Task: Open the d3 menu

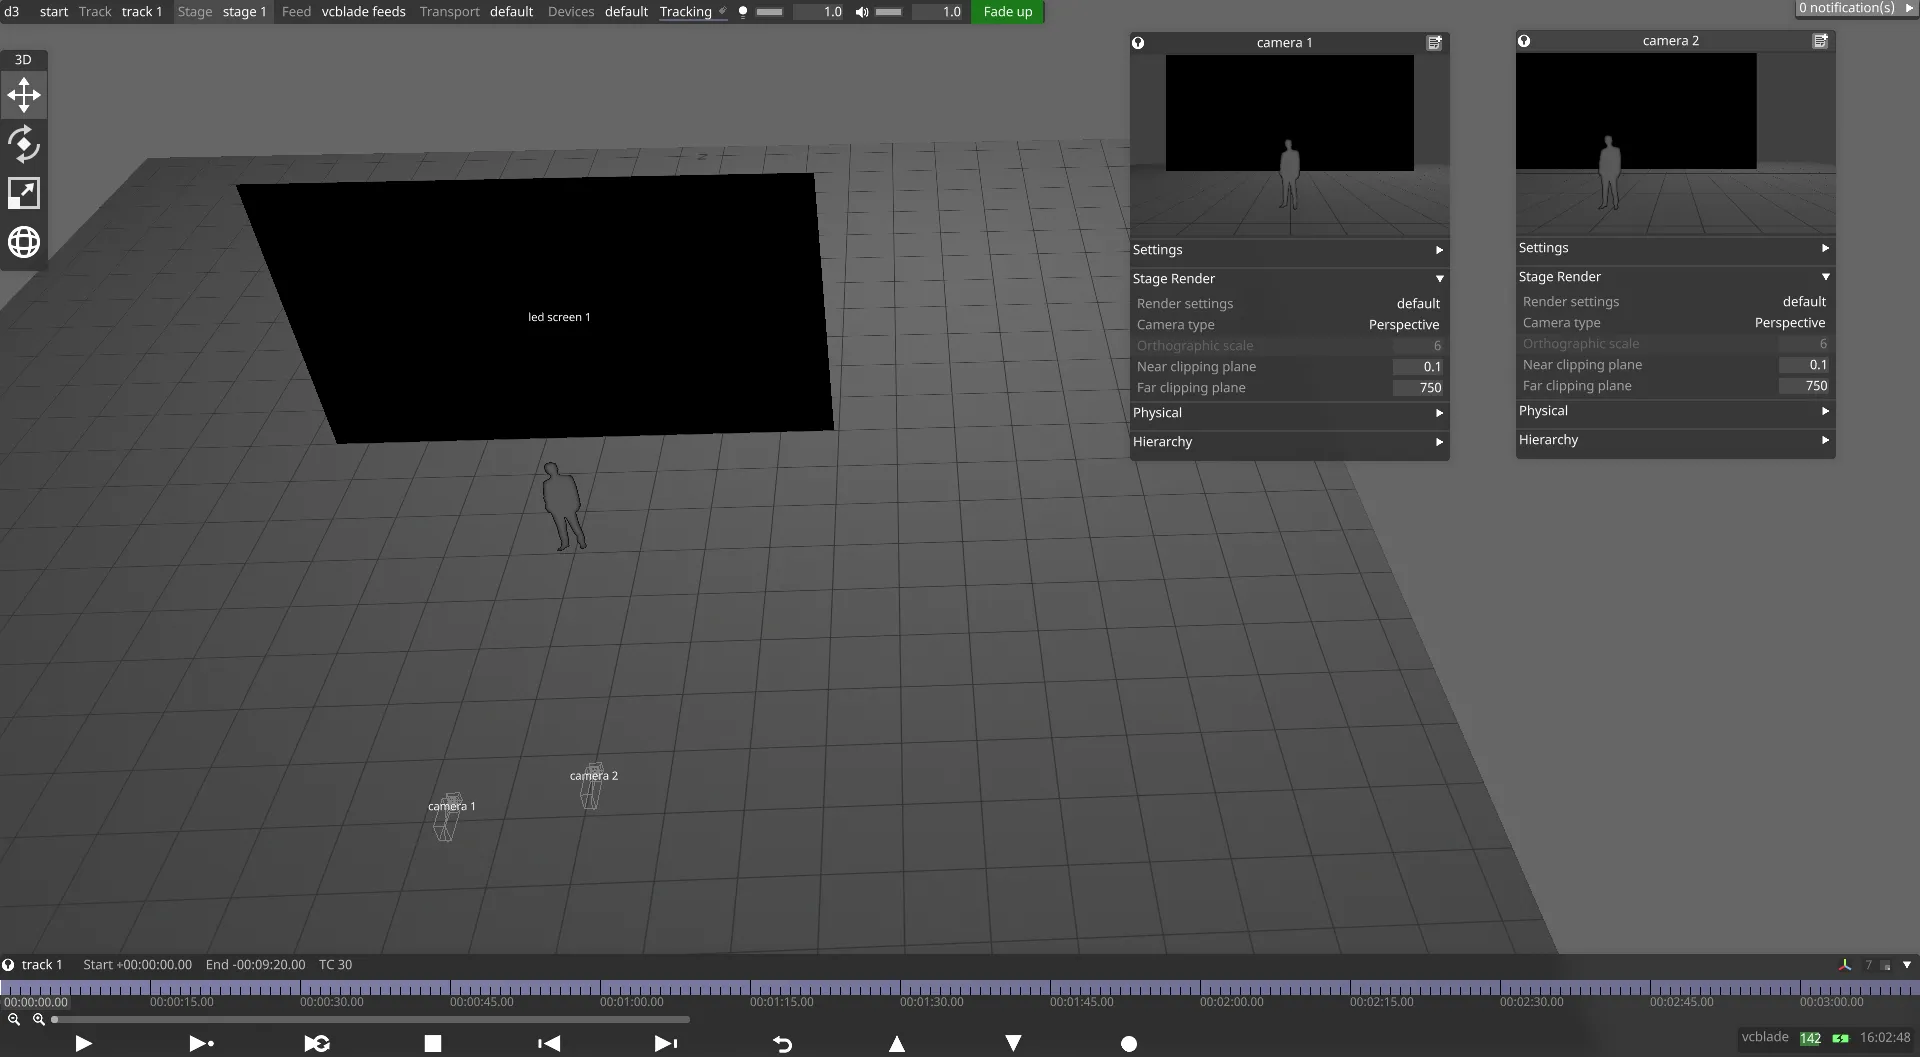Action: point(12,11)
